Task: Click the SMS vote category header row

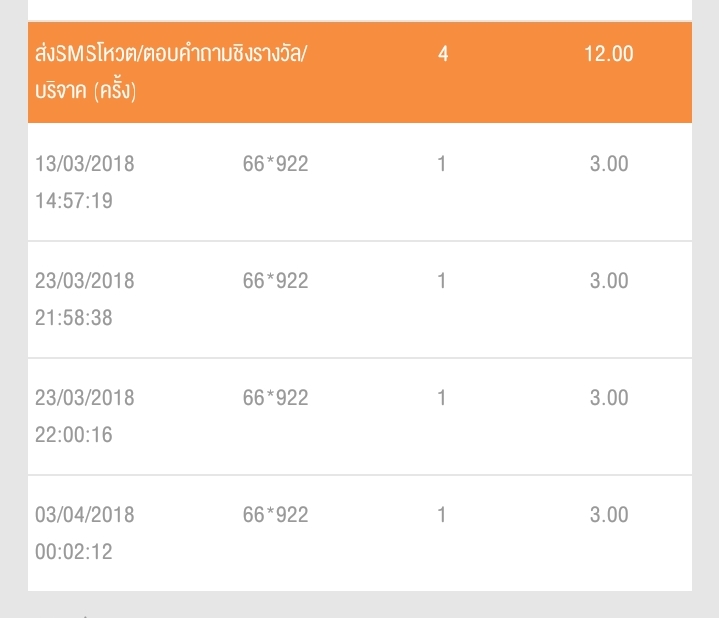Action: (171, 72)
